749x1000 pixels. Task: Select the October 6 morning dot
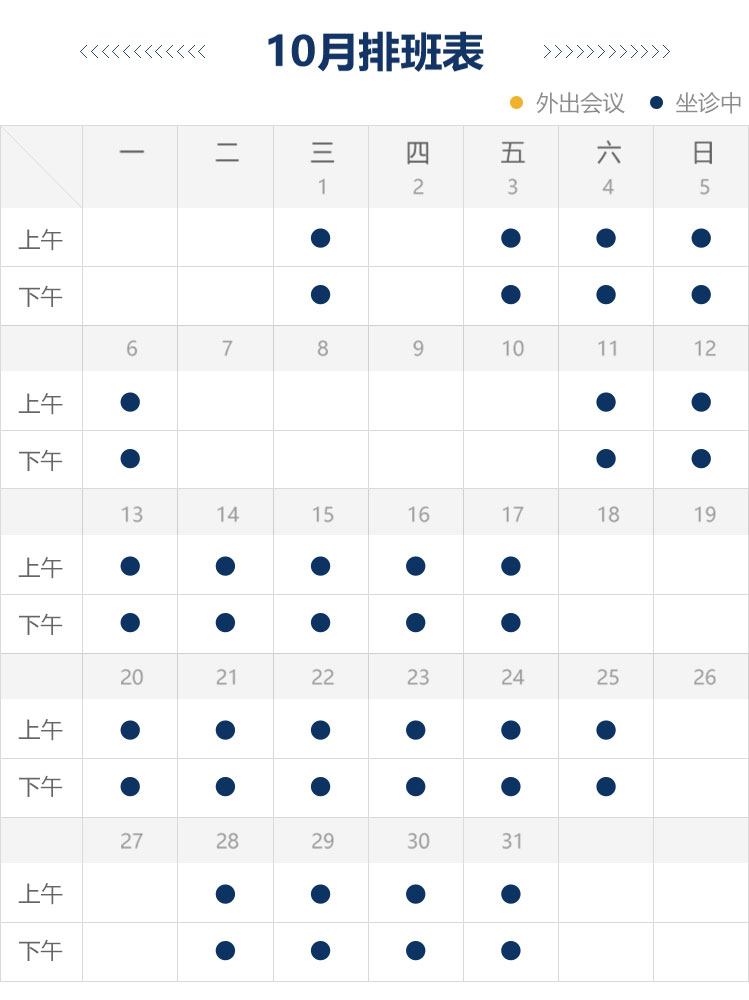[130, 402]
